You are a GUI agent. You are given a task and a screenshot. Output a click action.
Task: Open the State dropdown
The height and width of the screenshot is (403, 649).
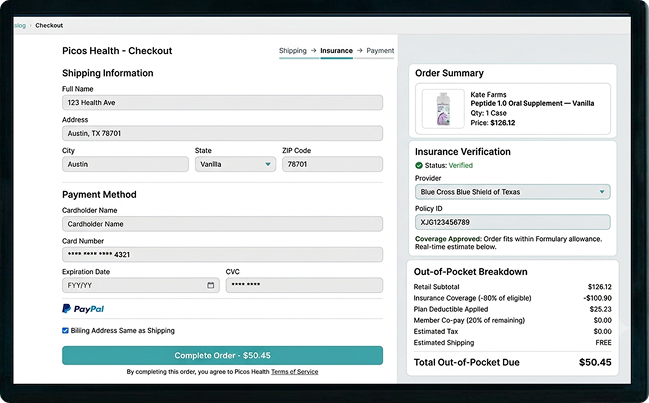click(x=235, y=164)
